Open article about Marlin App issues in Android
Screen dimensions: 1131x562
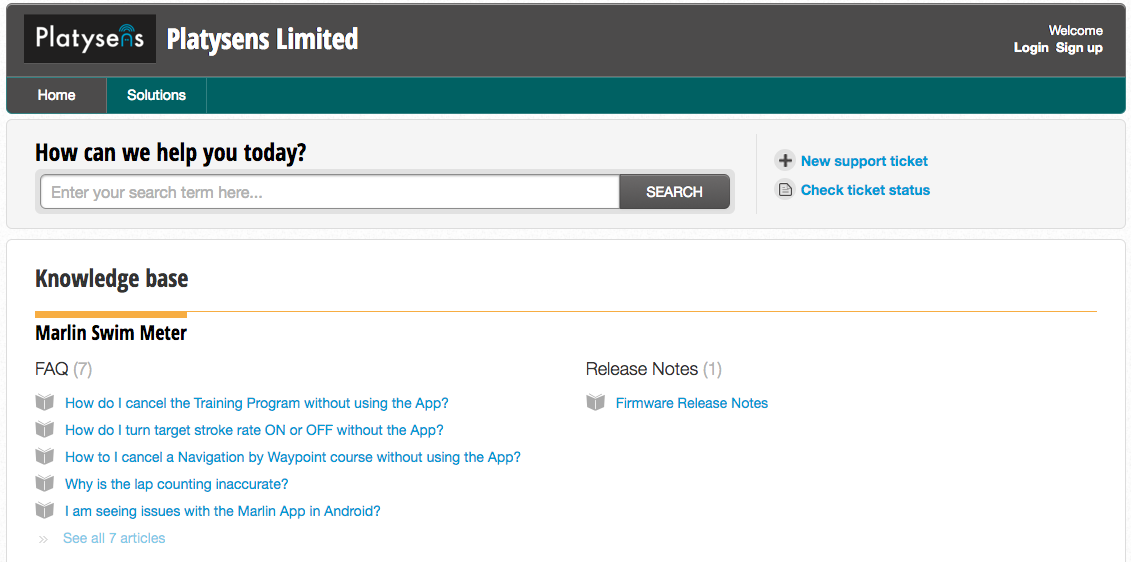coord(223,511)
